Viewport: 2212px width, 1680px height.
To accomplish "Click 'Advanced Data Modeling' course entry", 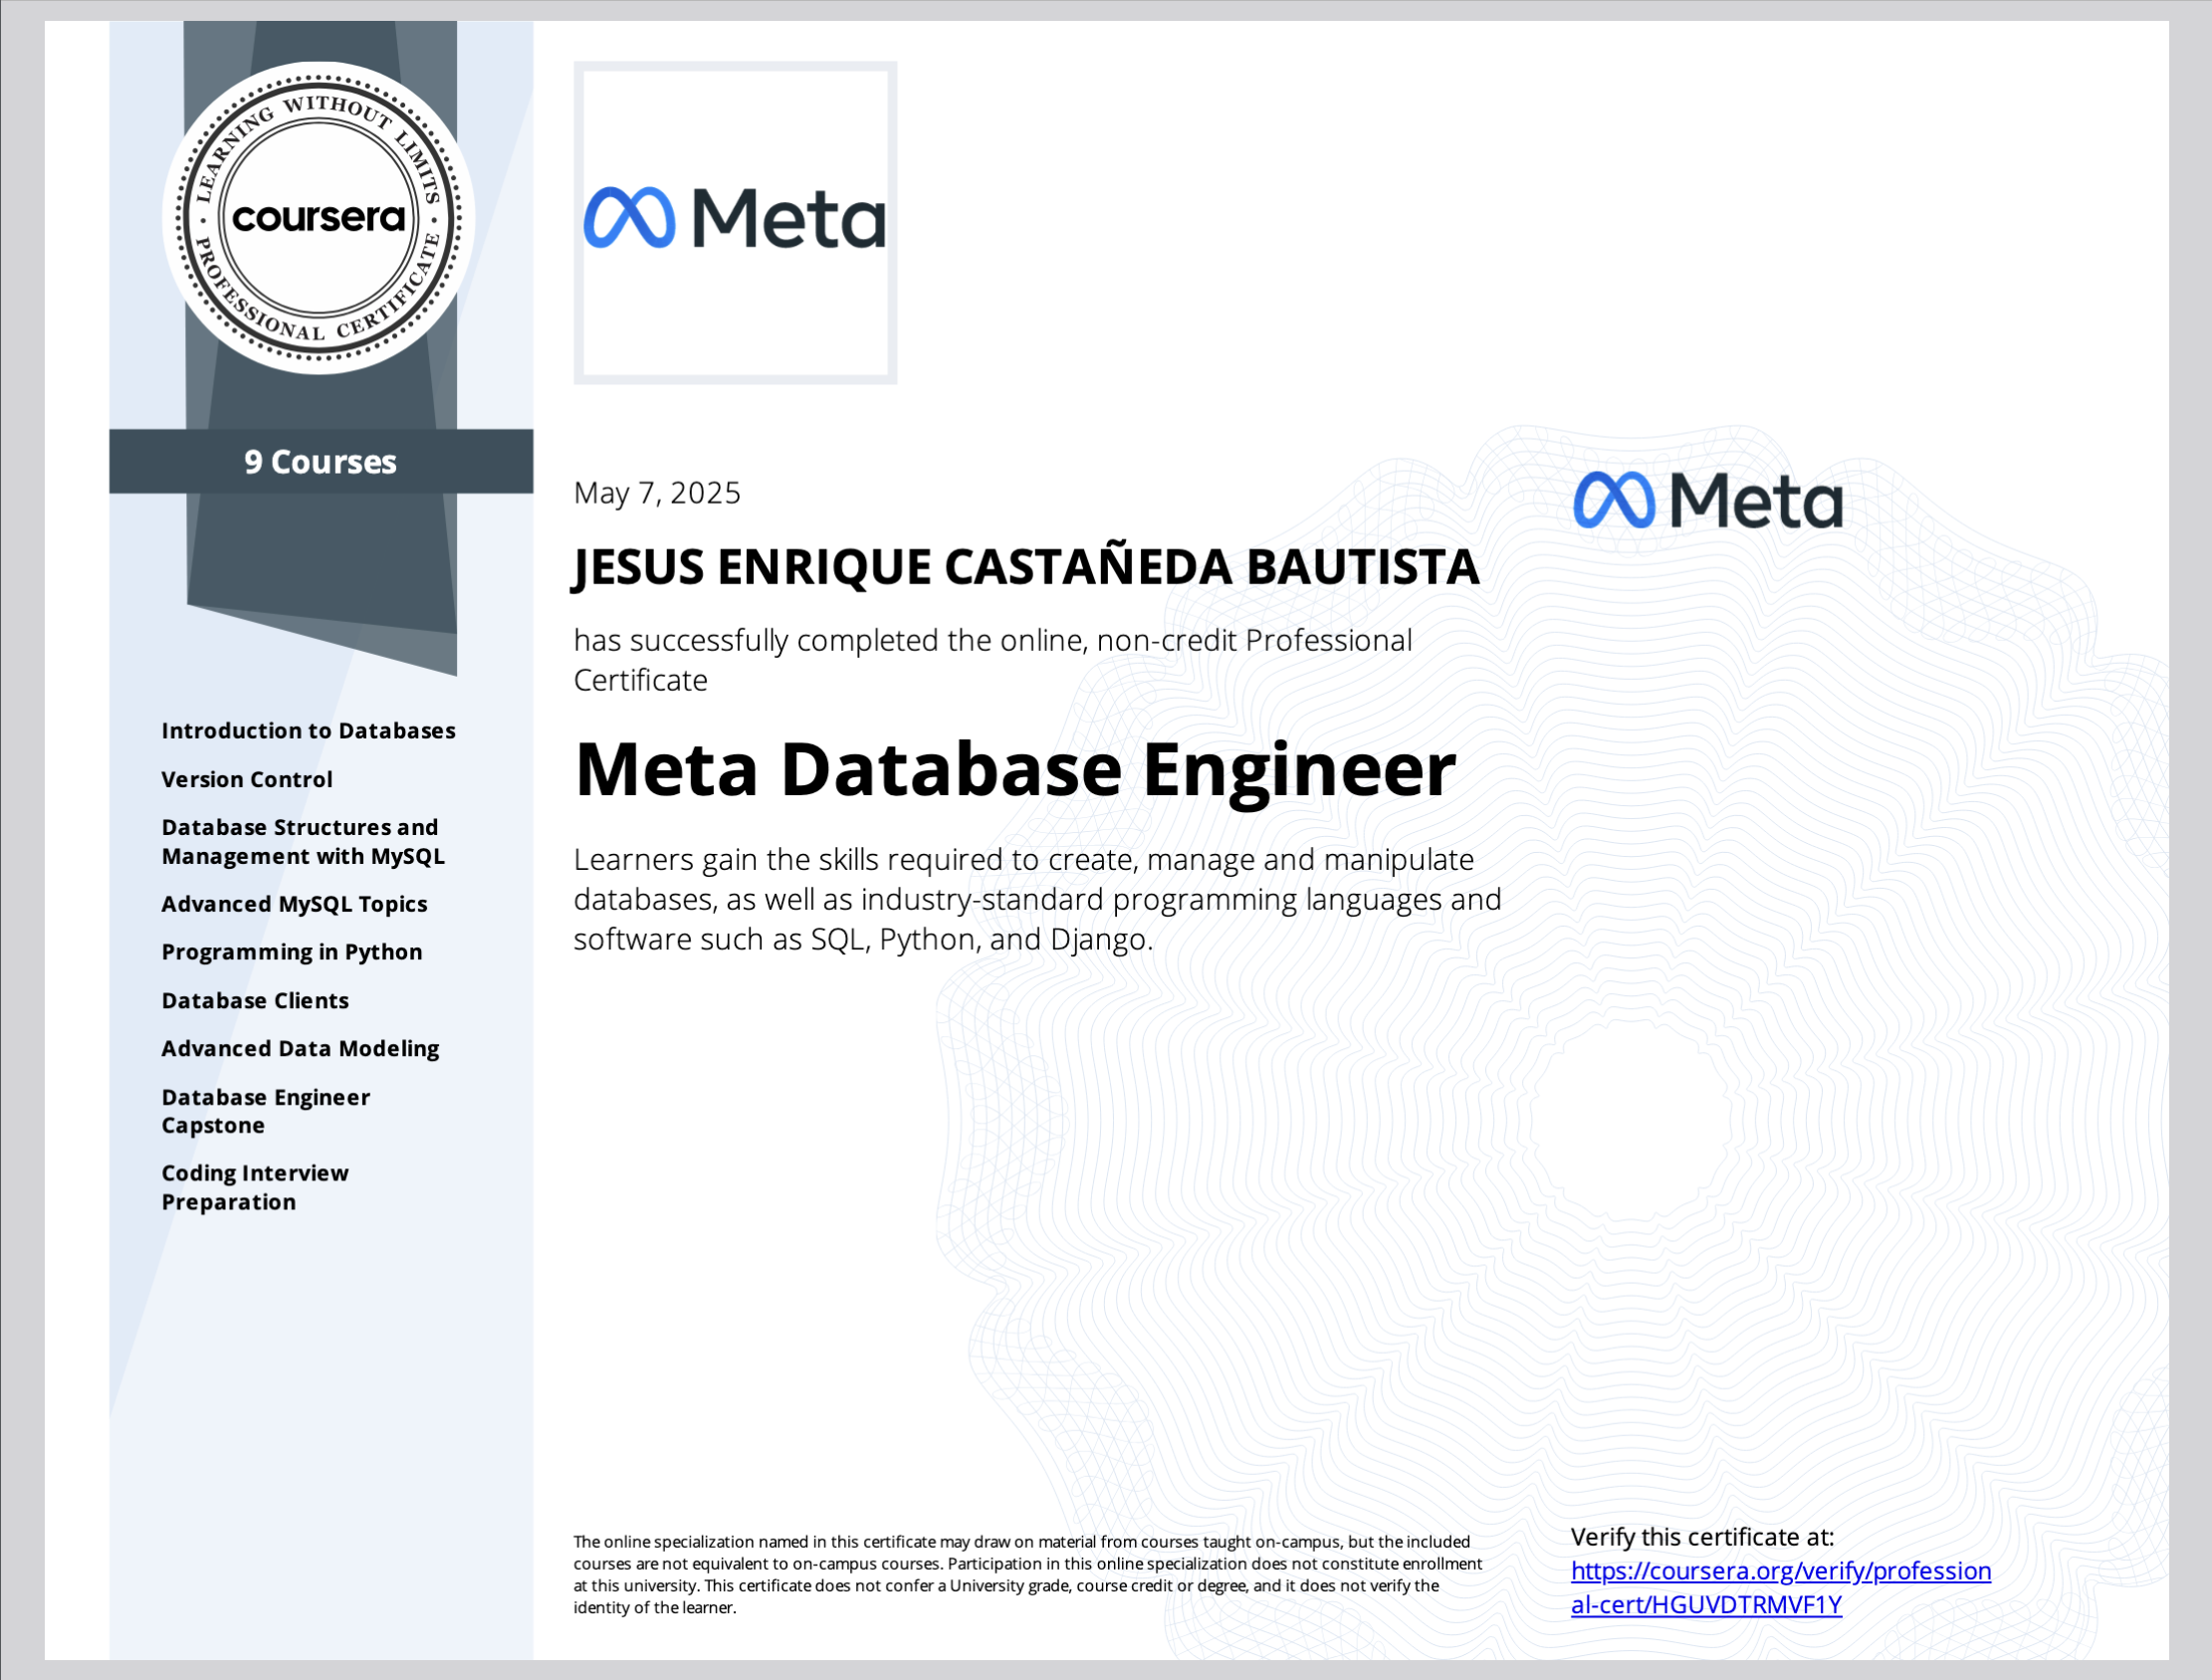I will tap(300, 1049).
